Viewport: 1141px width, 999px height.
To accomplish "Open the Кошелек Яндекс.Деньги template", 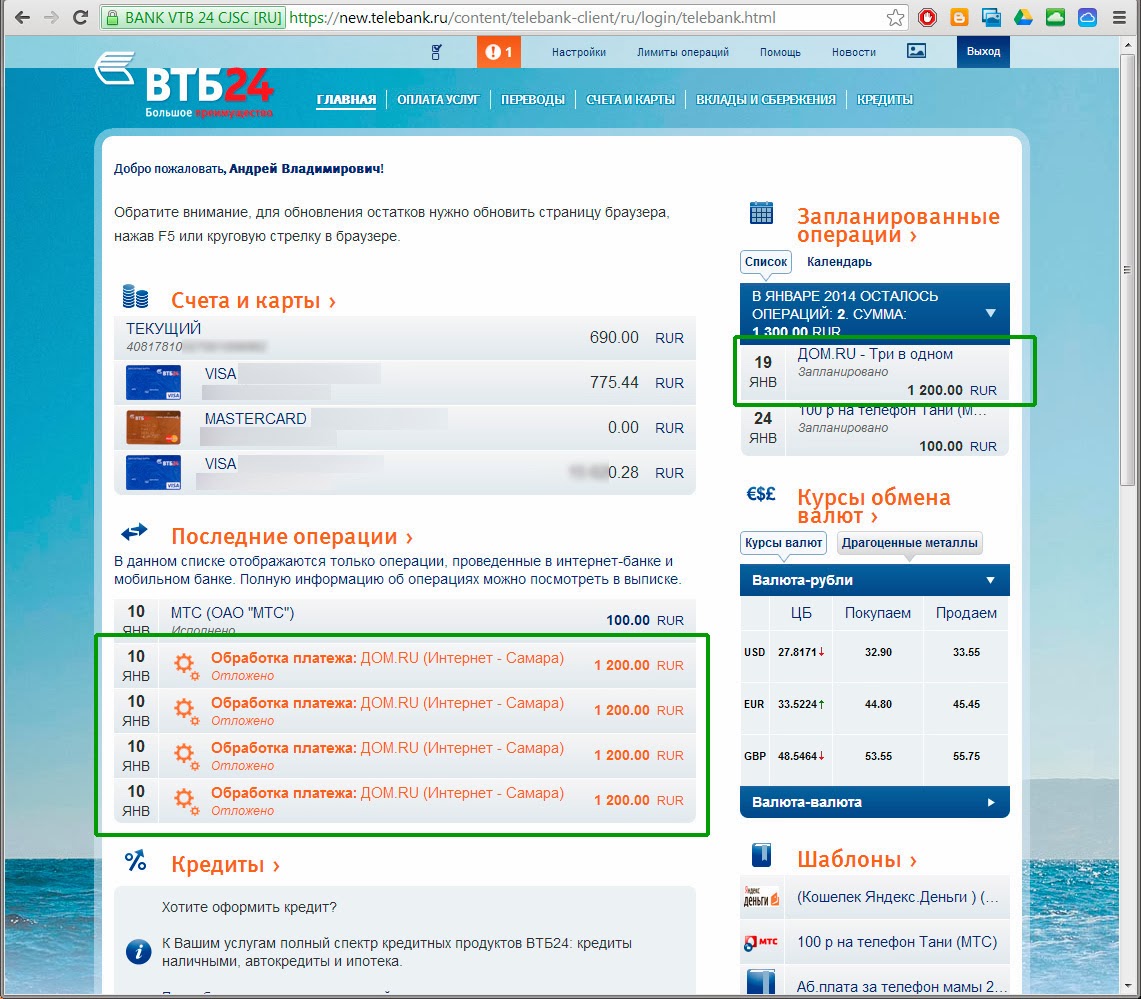I will click(x=875, y=897).
